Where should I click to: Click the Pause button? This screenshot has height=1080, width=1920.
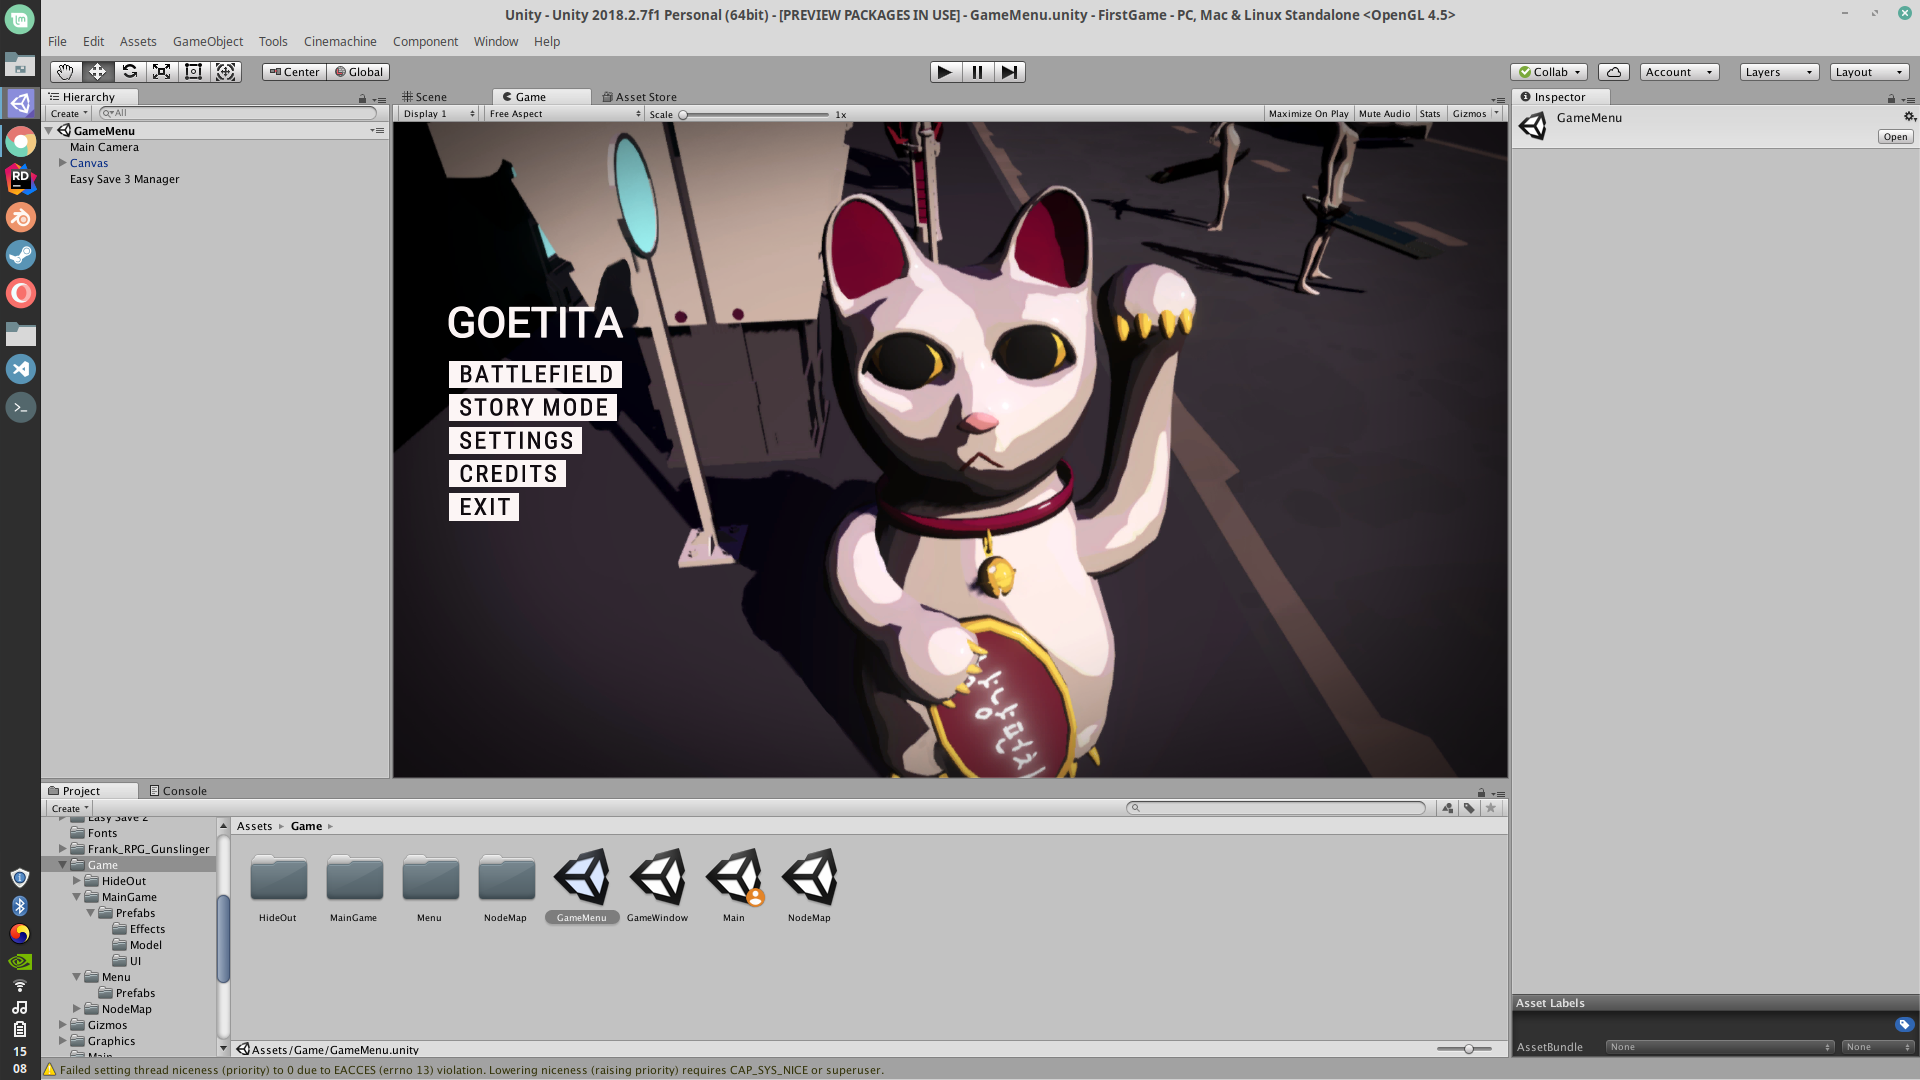tap(977, 72)
